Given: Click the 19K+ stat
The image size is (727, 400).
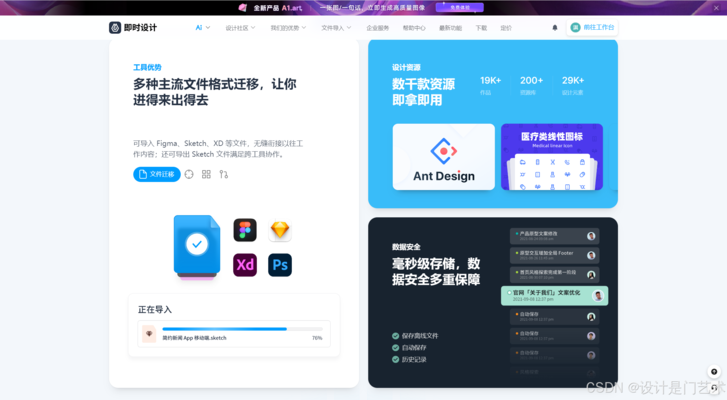Looking at the screenshot, I should click(491, 81).
